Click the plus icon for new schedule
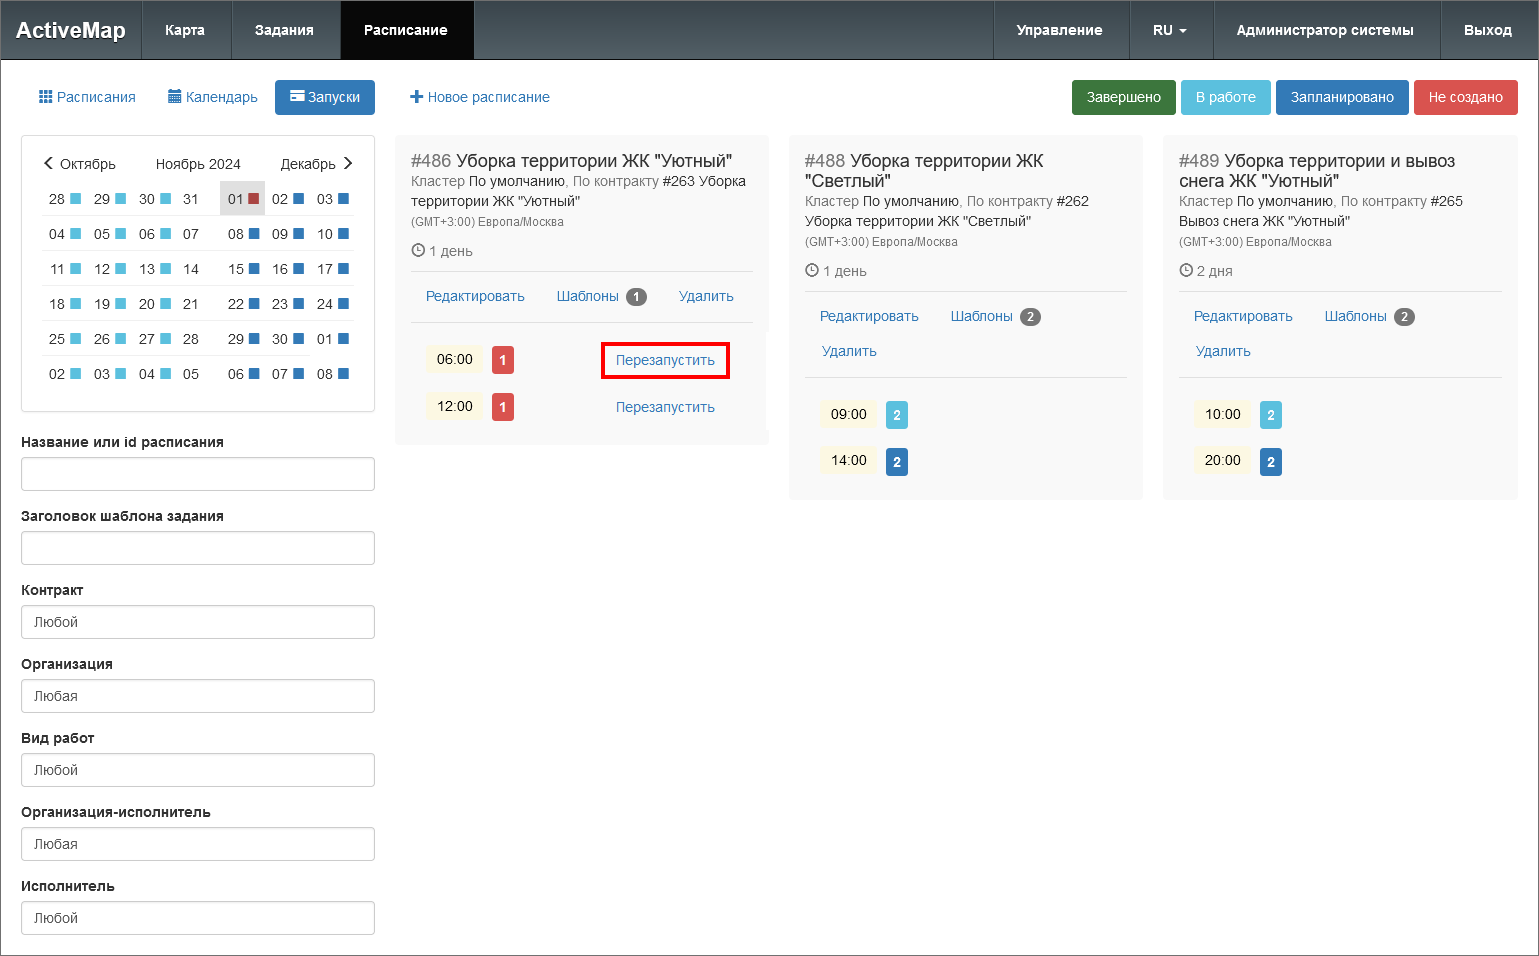 417,97
